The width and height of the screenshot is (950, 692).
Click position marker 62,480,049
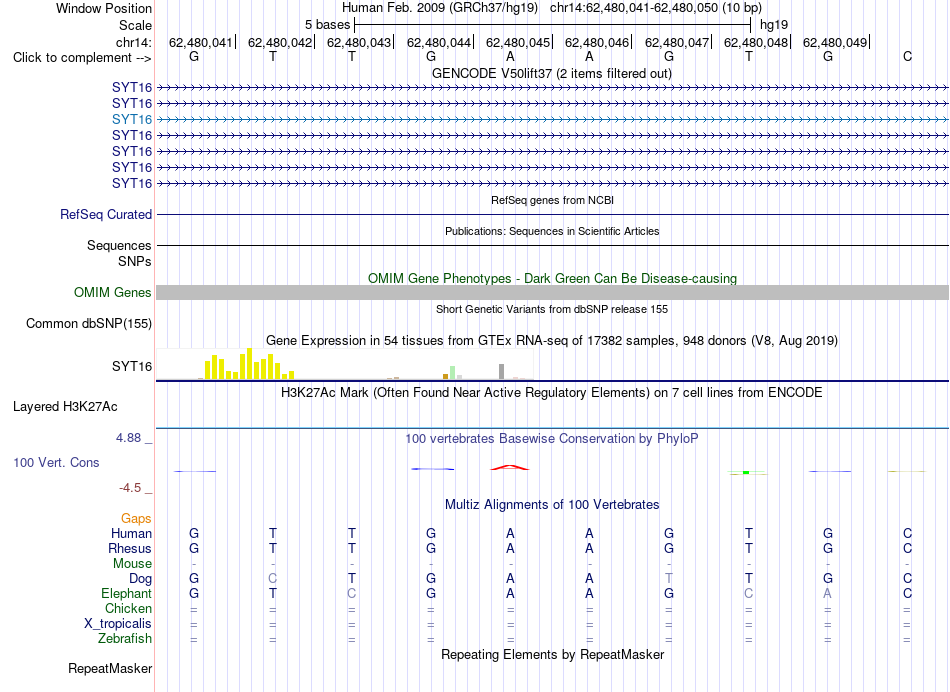tap(835, 42)
